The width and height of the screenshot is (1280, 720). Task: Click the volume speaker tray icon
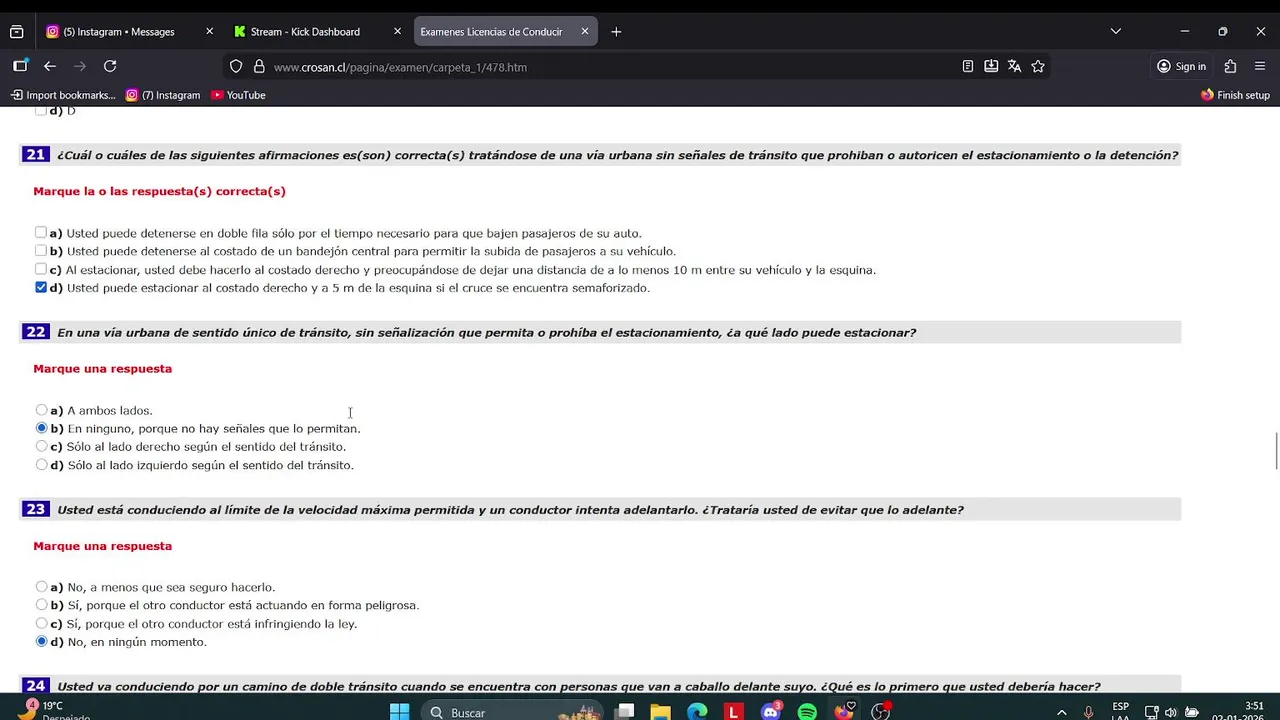1170,712
